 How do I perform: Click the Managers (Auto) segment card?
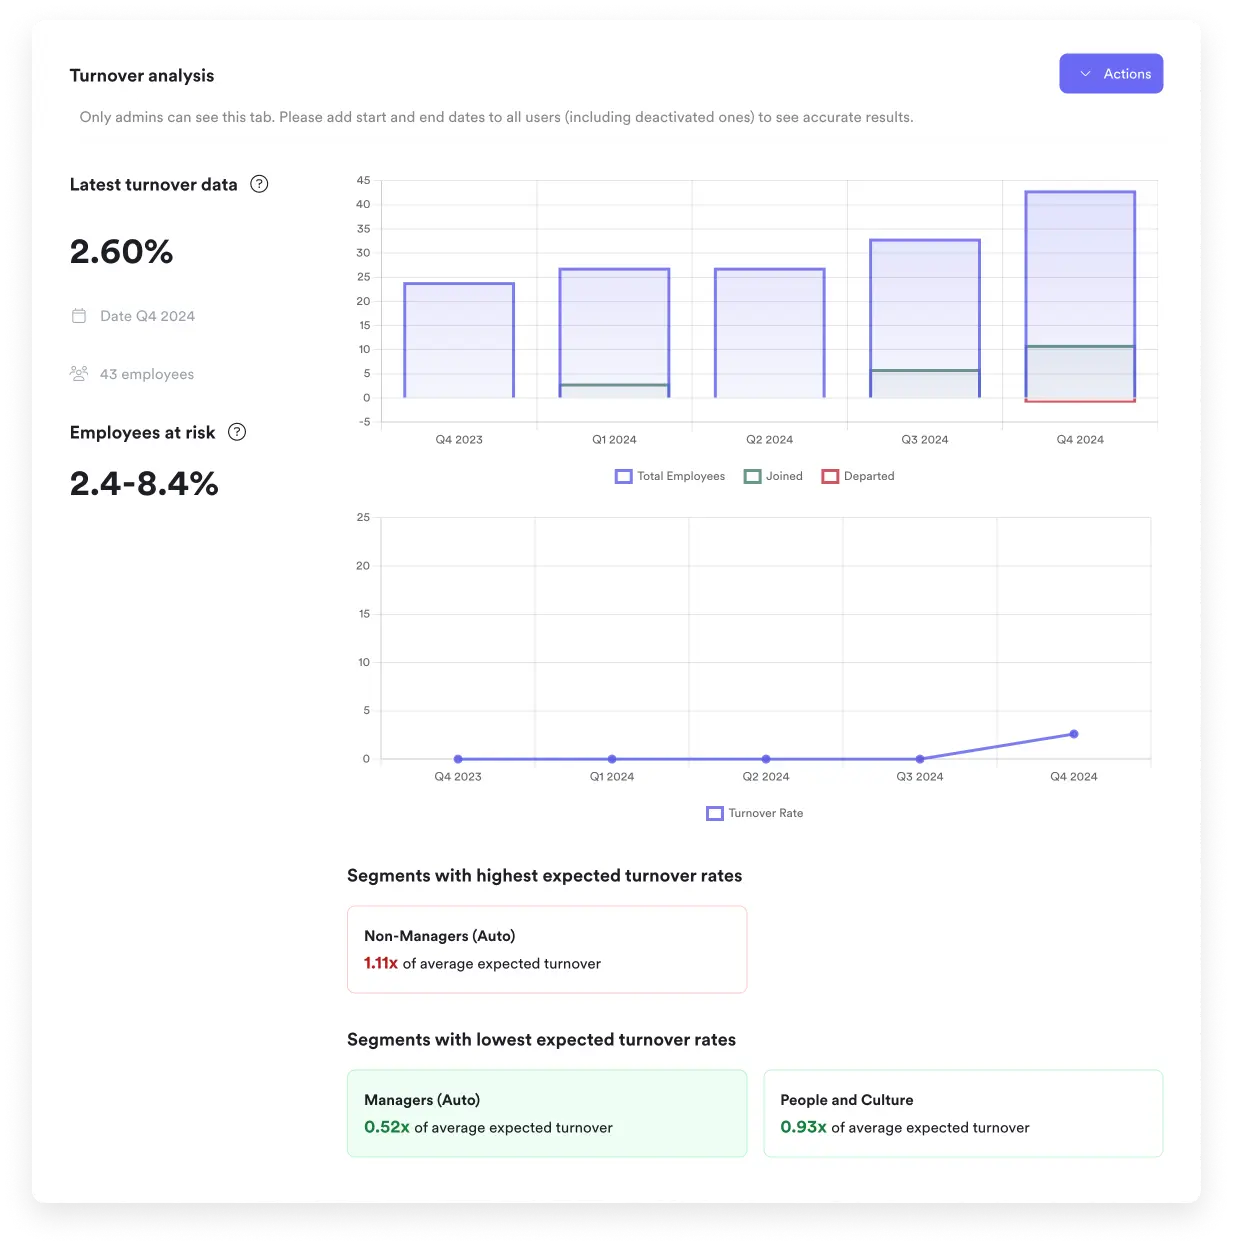coord(547,1113)
